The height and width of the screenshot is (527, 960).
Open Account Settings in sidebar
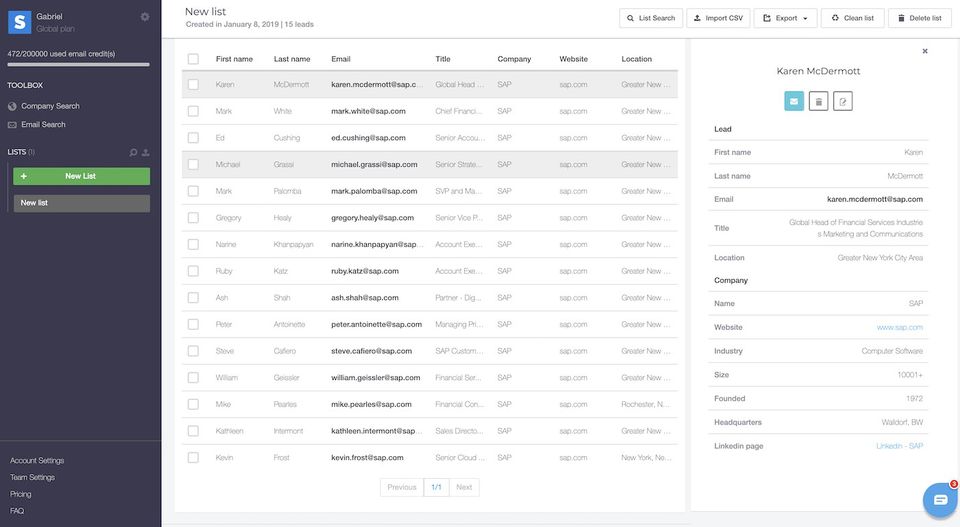pyautogui.click(x=37, y=461)
